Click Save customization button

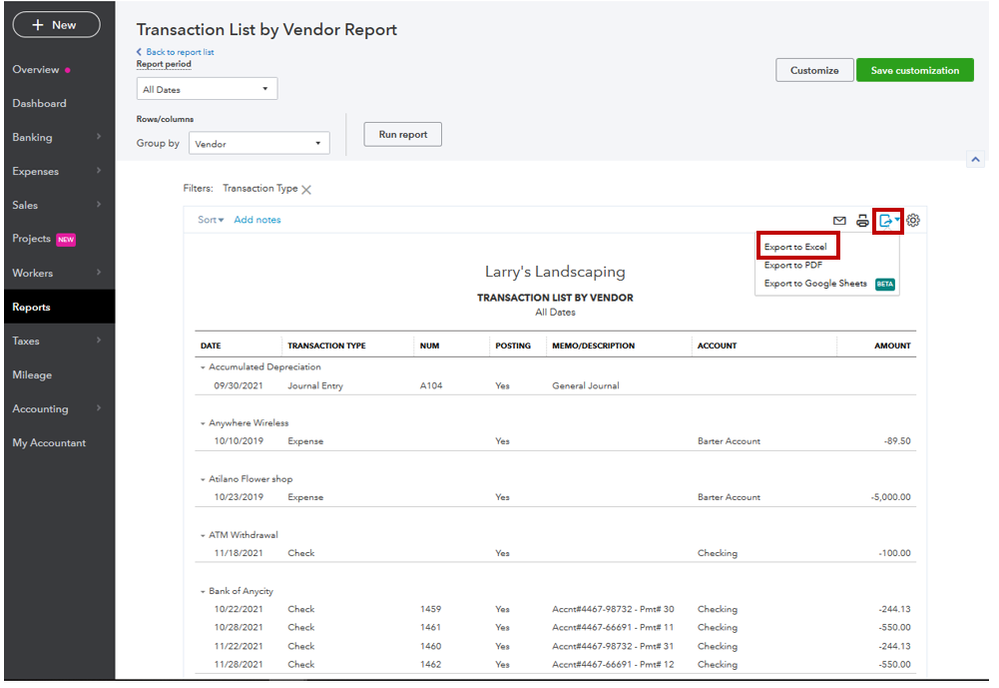click(x=914, y=70)
